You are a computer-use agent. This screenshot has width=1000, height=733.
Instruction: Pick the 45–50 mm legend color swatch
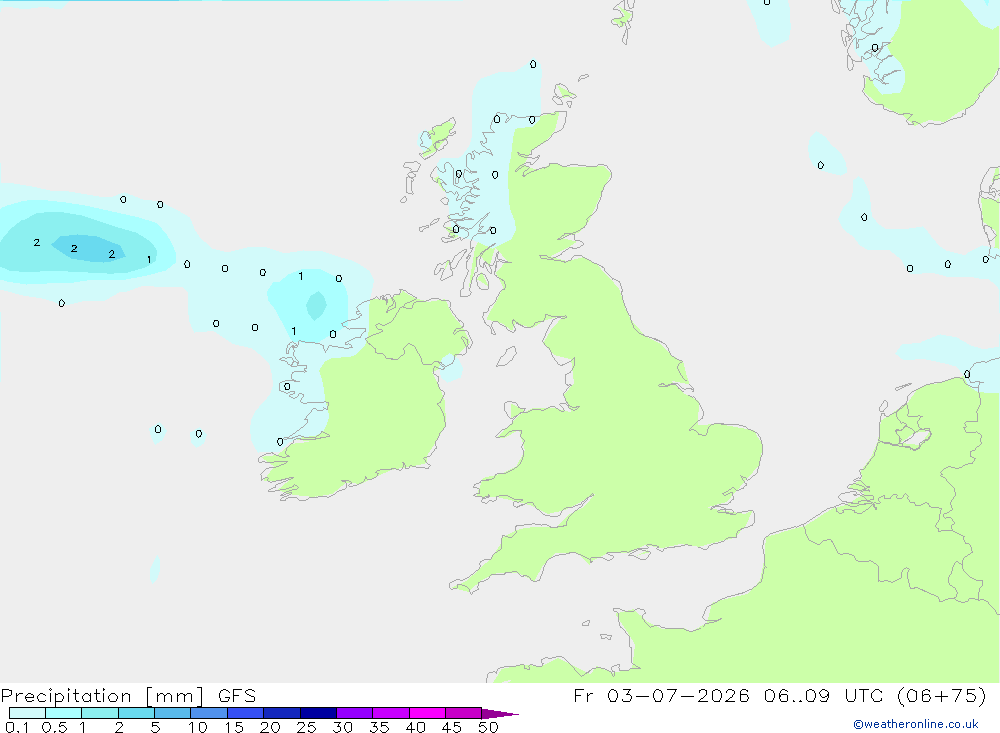pyautogui.click(x=464, y=713)
